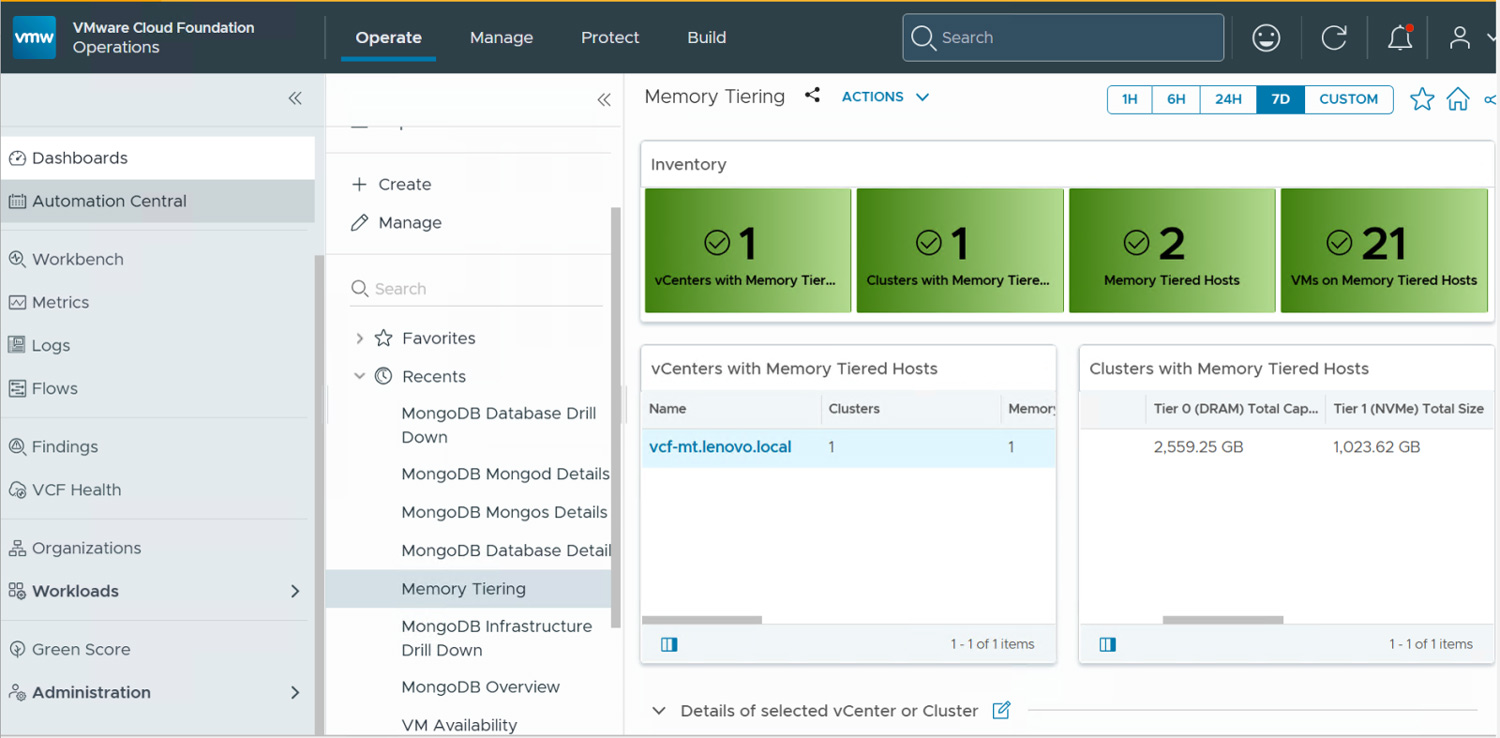Click the VMW logo
The height and width of the screenshot is (738, 1500).
click(33, 38)
